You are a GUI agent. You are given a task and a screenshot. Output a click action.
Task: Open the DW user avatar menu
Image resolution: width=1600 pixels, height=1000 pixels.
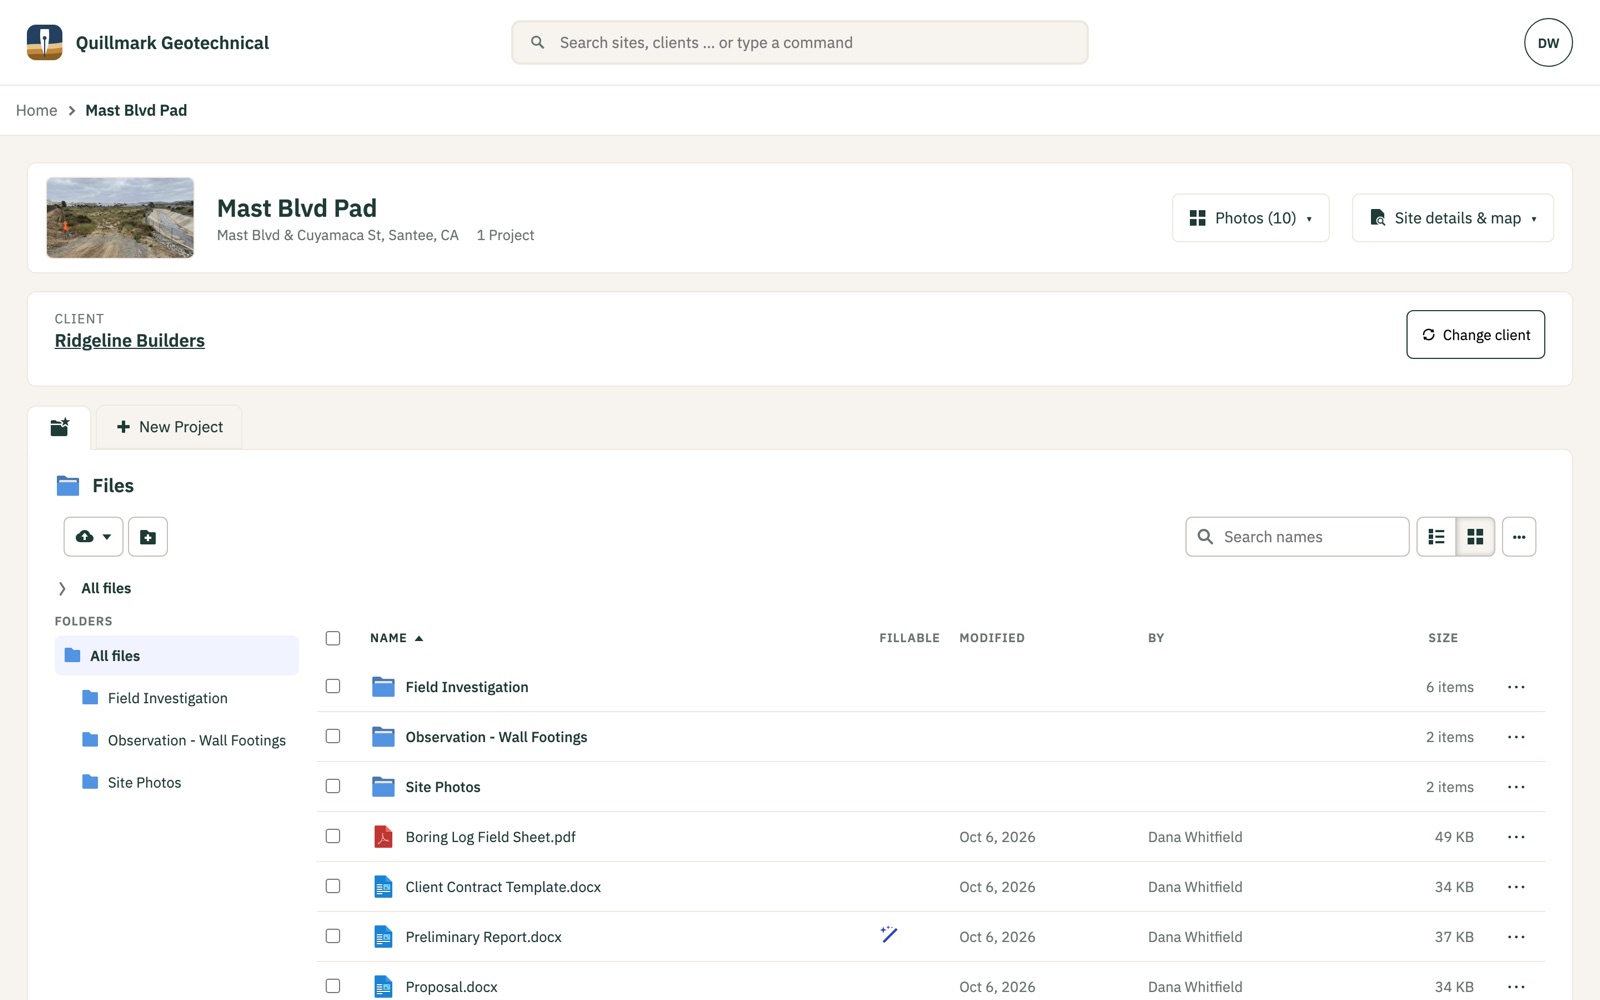tap(1548, 42)
